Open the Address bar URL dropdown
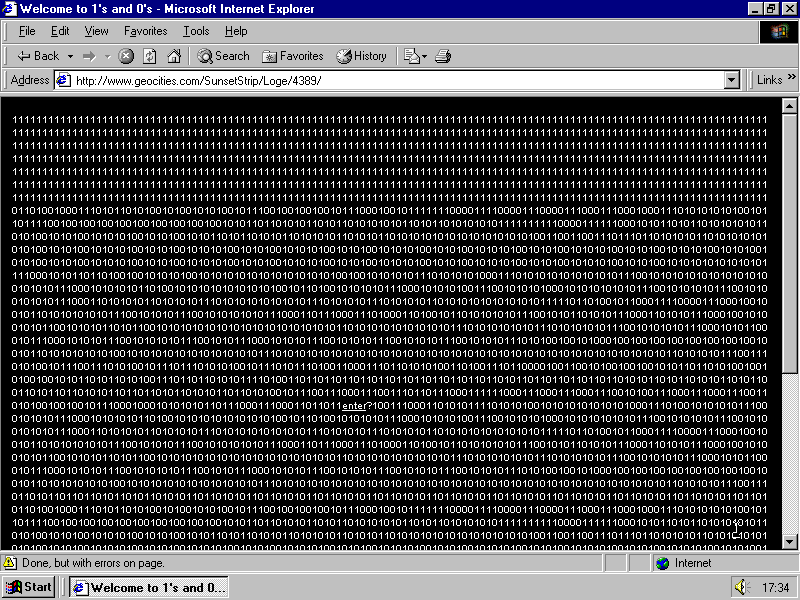 tap(731, 80)
